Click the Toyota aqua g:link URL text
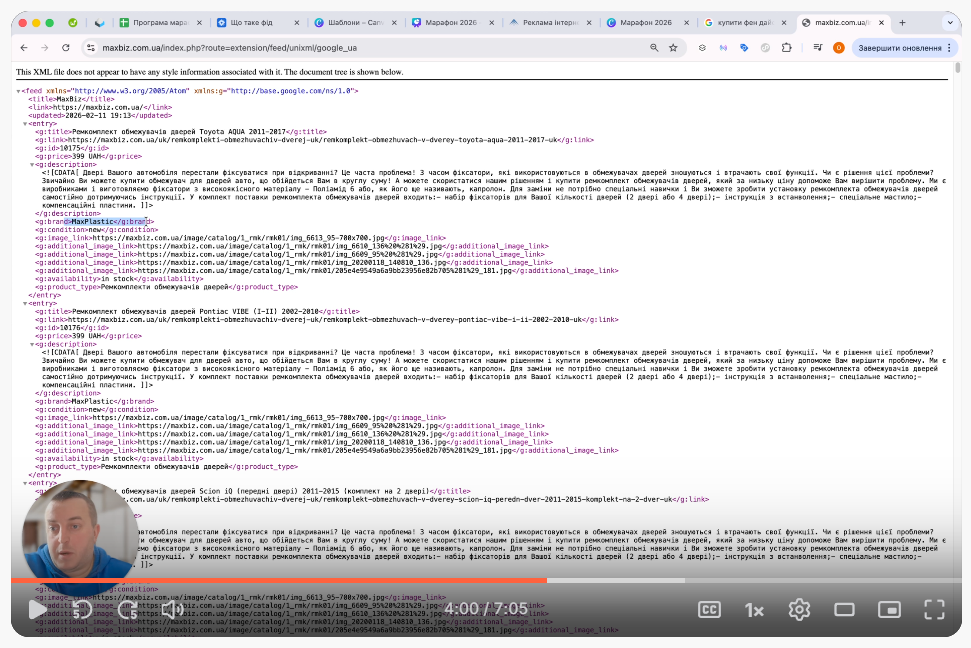The height and width of the screenshot is (648, 971). [313, 140]
